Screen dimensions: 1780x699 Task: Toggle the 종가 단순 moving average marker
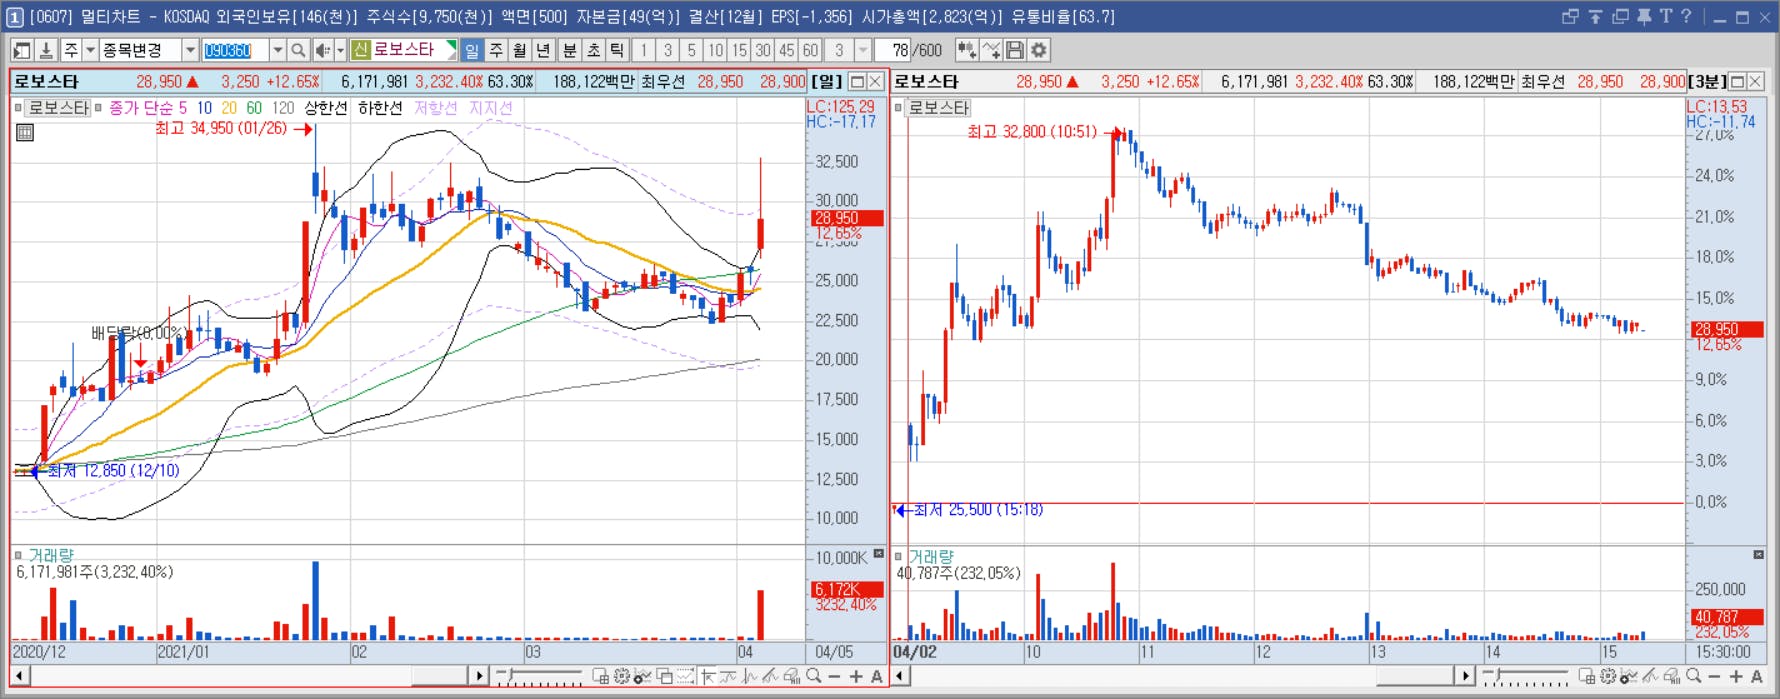98,108
